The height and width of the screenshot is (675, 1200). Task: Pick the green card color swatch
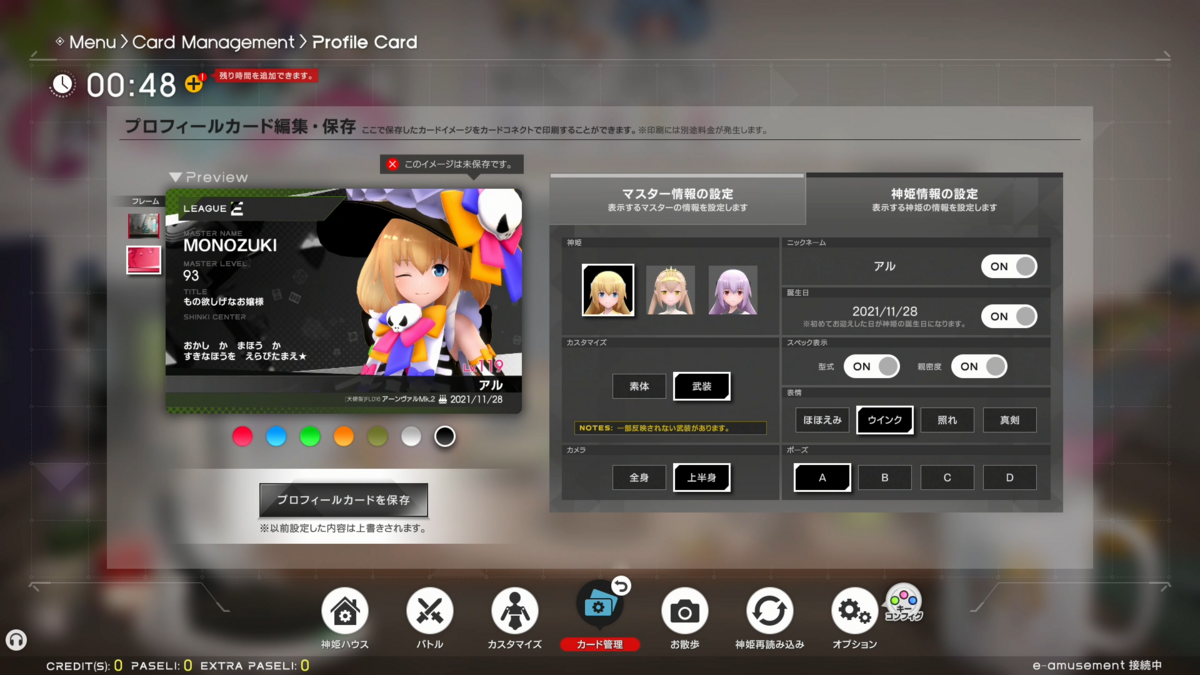point(310,436)
